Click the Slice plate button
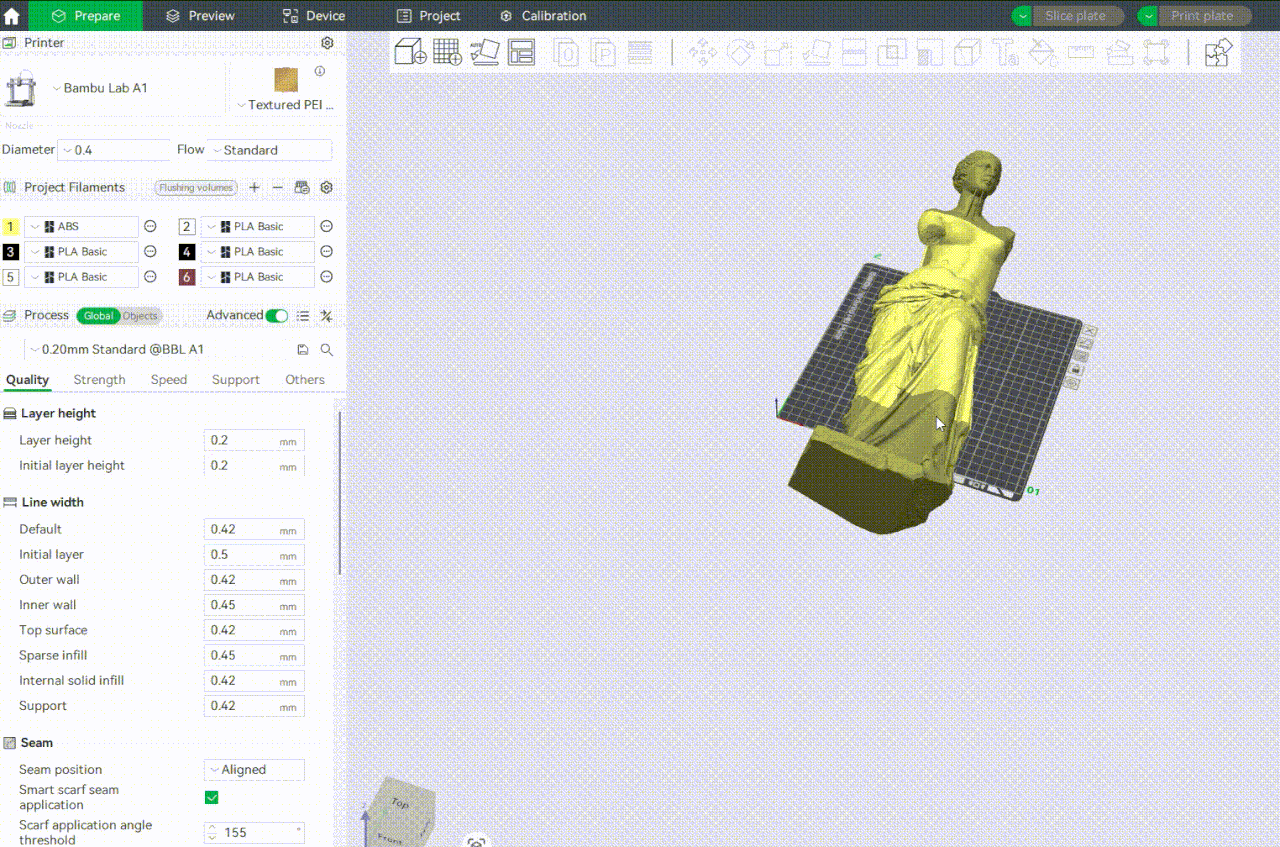 tap(1079, 16)
